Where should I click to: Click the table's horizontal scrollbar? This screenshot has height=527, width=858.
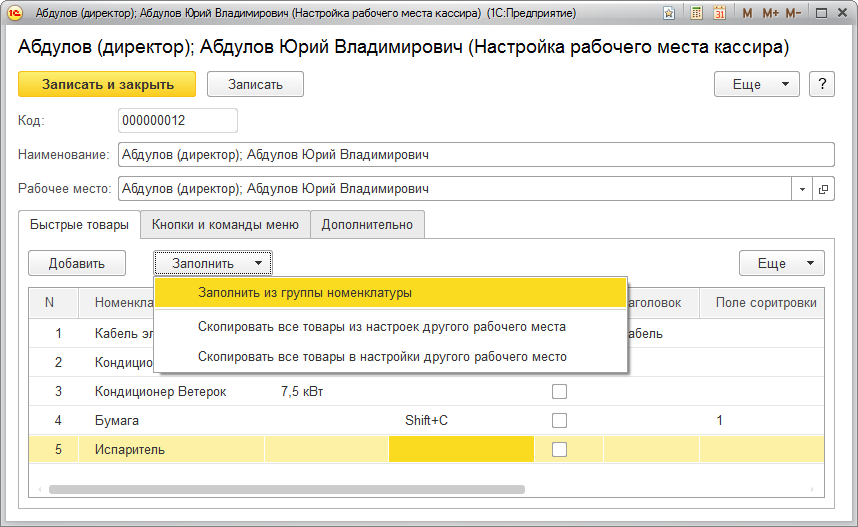tap(288, 489)
